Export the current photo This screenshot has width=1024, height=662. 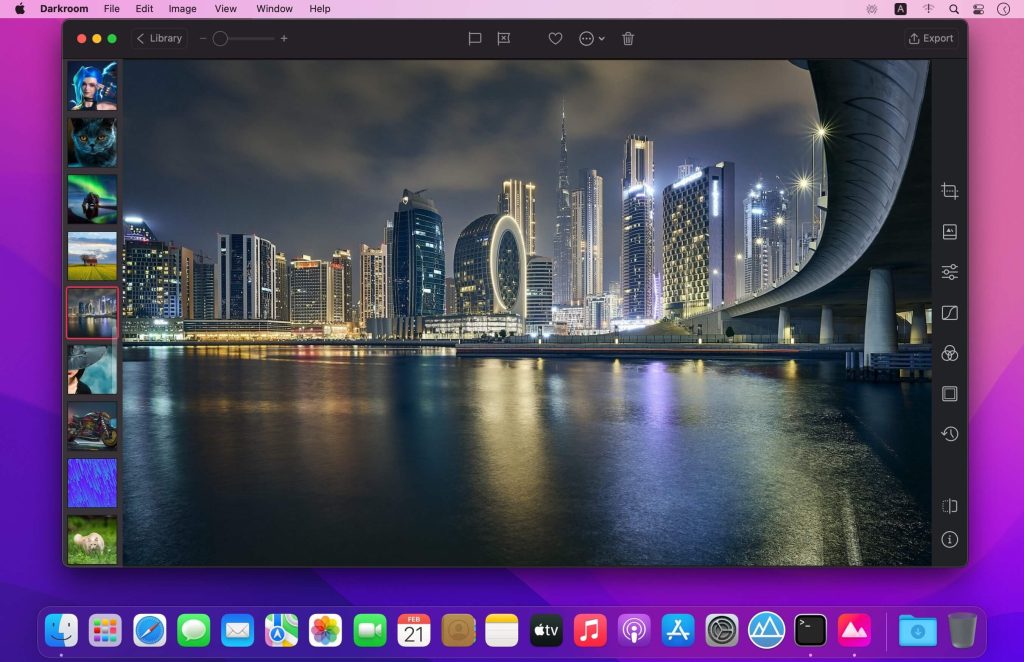tap(930, 38)
